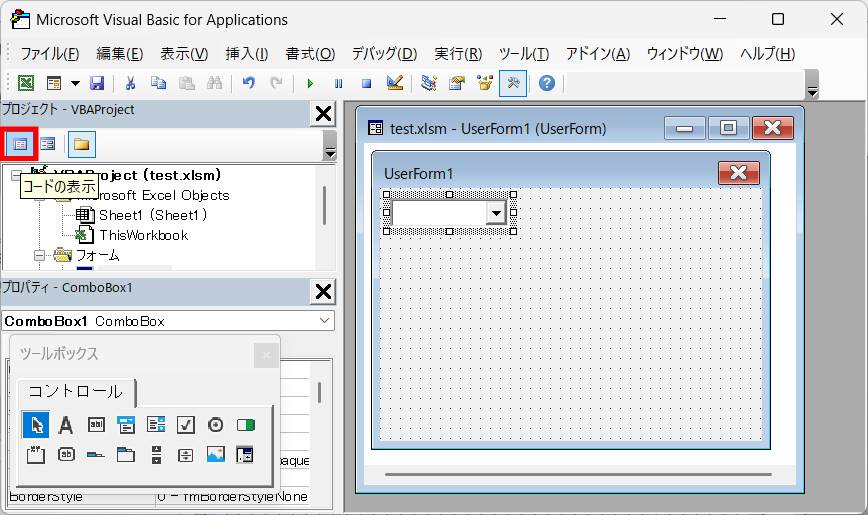Run Sub/UserForm with green play button
The height and width of the screenshot is (515, 868).
[310, 84]
